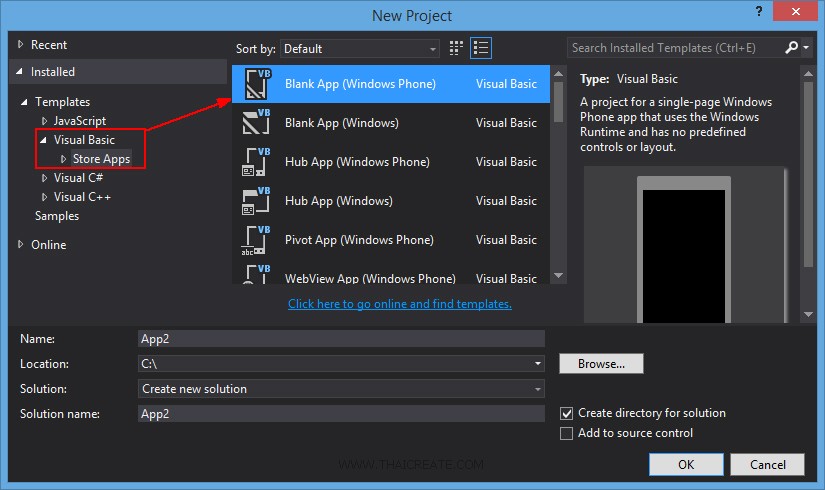Click the Pivot App (Windows Phone) icon
This screenshot has width=825, height=490.
tap(256, 240)
